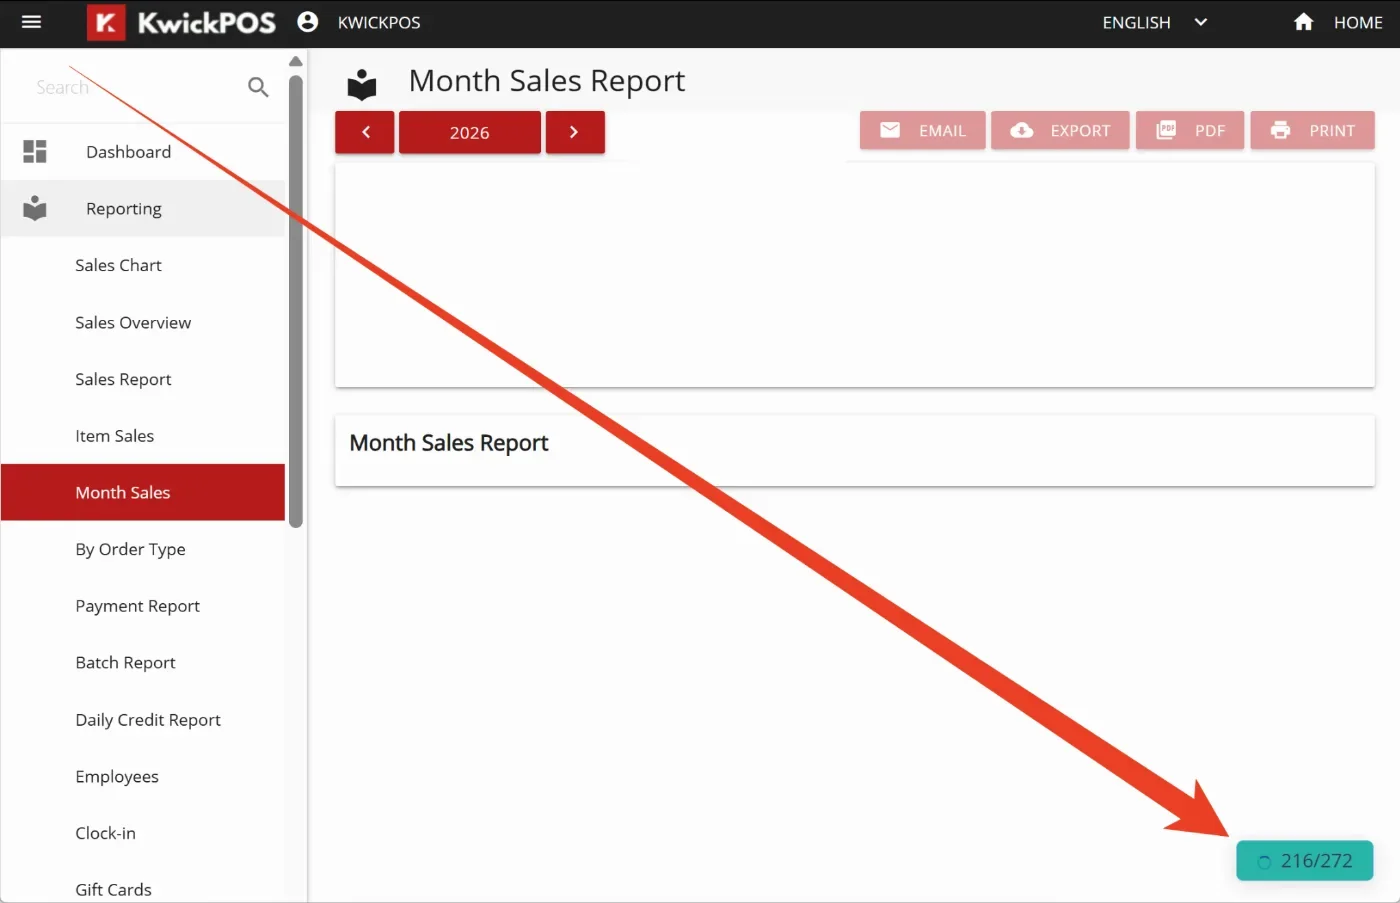Open the Daily Credit Report
Screen dimensions: 1400x903
[143, 719]
